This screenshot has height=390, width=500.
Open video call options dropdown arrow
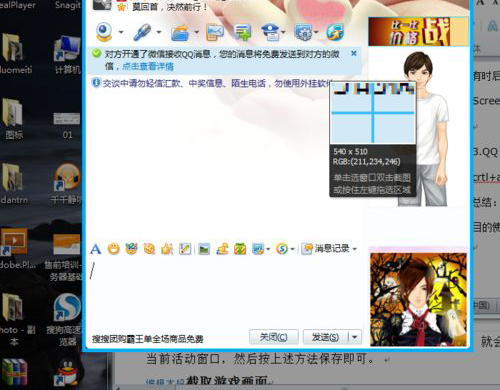pos(121,32)
